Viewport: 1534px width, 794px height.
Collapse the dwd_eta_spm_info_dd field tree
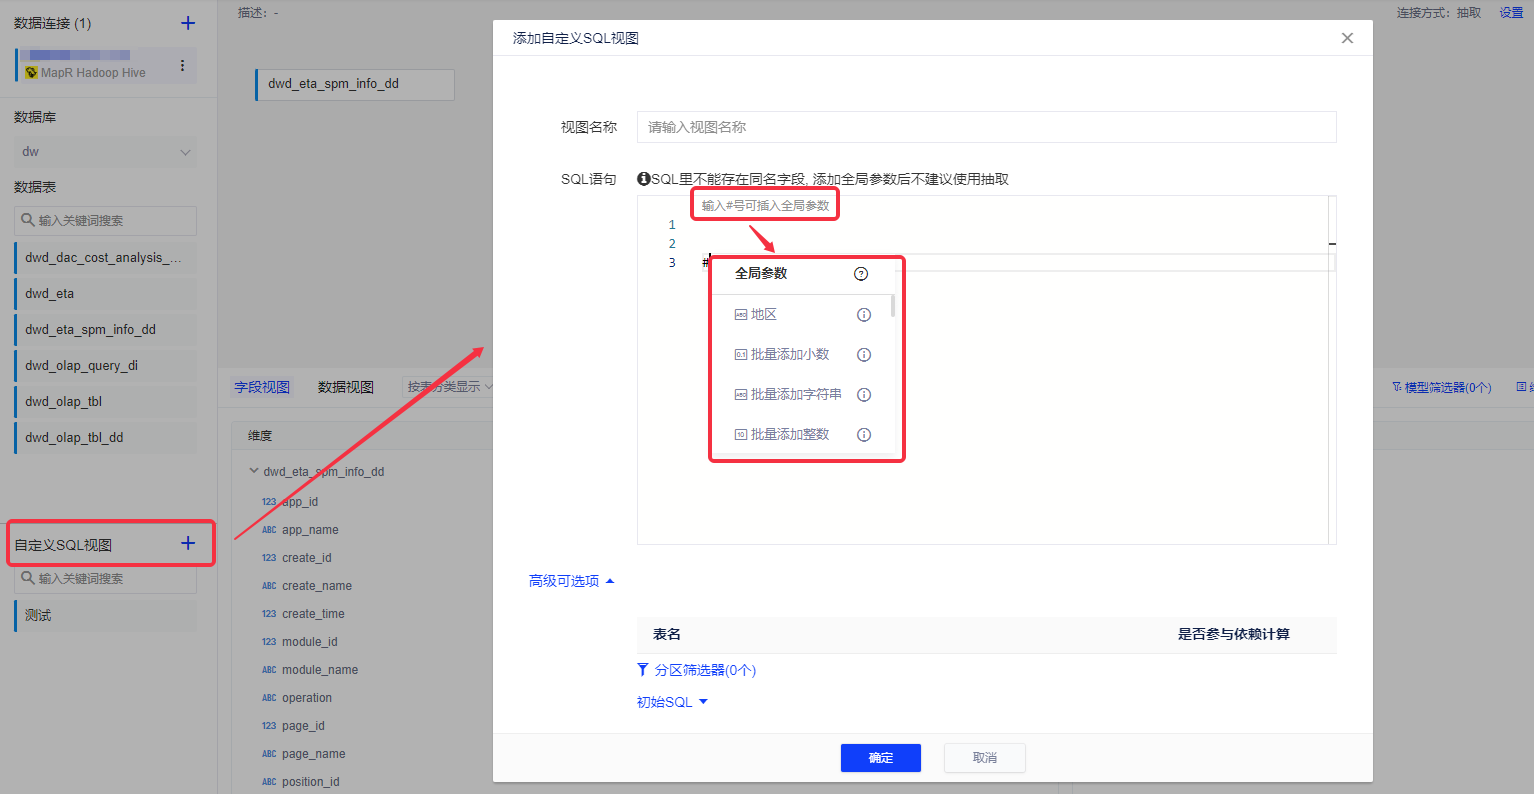(254, 471)
